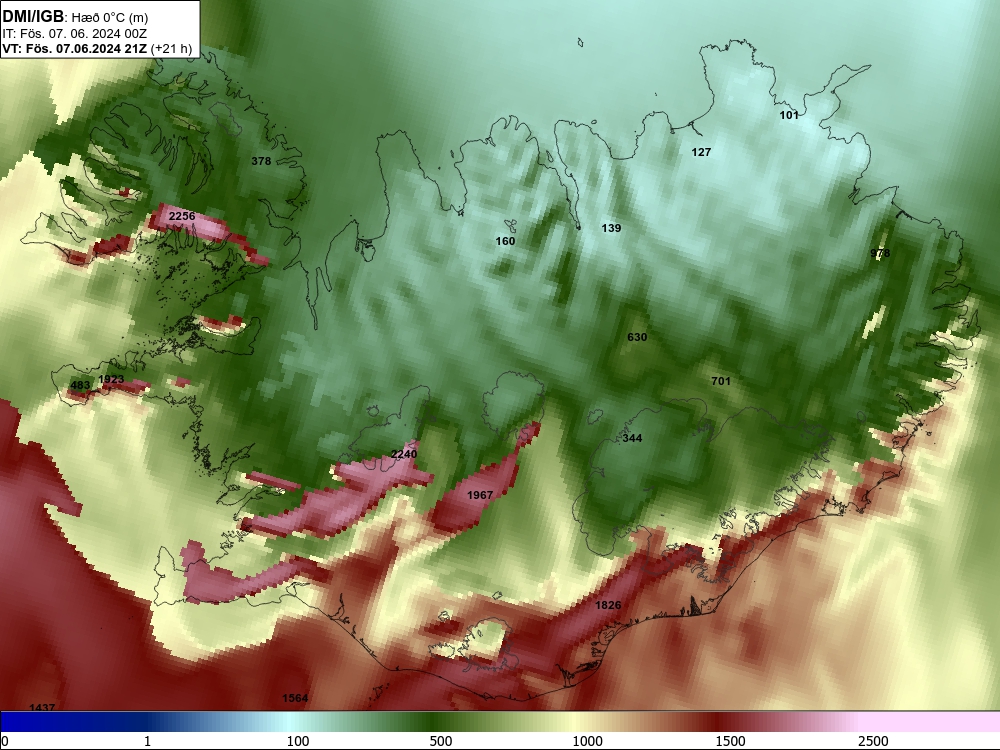
Task: Click the map value 139
Action: coord(611,228)
